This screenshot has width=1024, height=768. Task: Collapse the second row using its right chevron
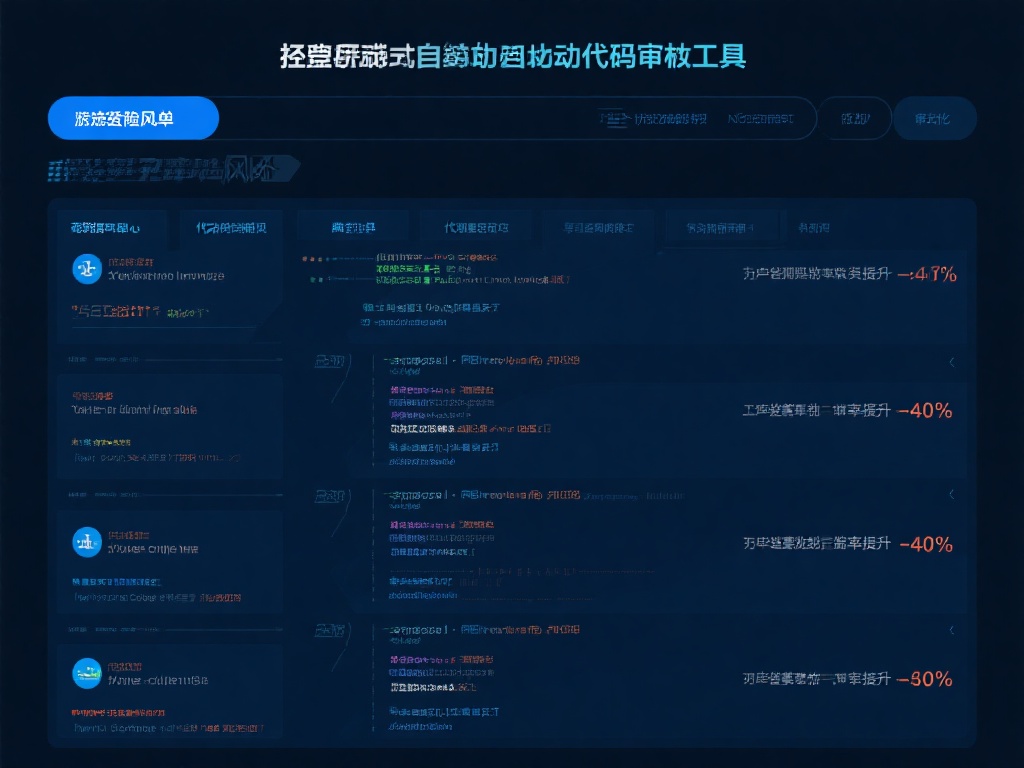pyautogui.click(x=951, y=362)
